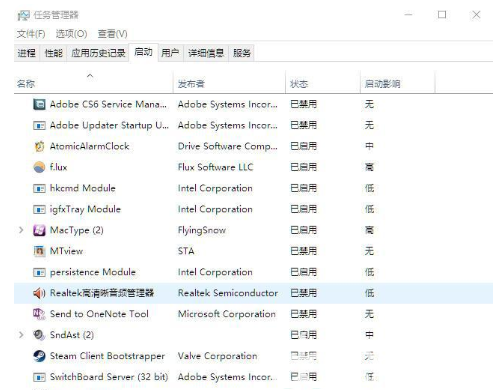Select the Realtek高清晰音频管理器 entry name

click(x=102, y=293)
